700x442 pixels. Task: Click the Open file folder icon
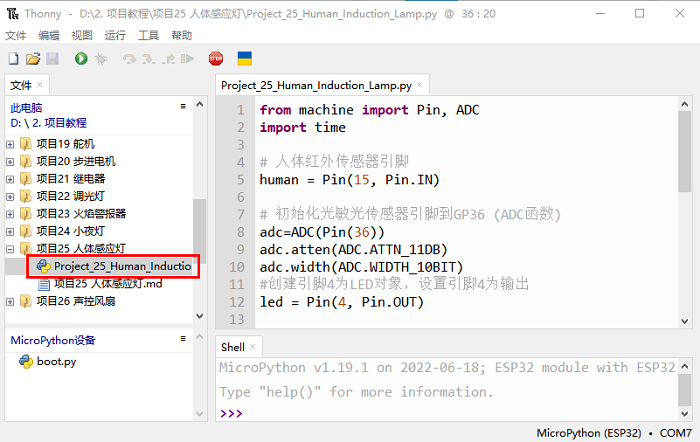click(x=32, y=60)
